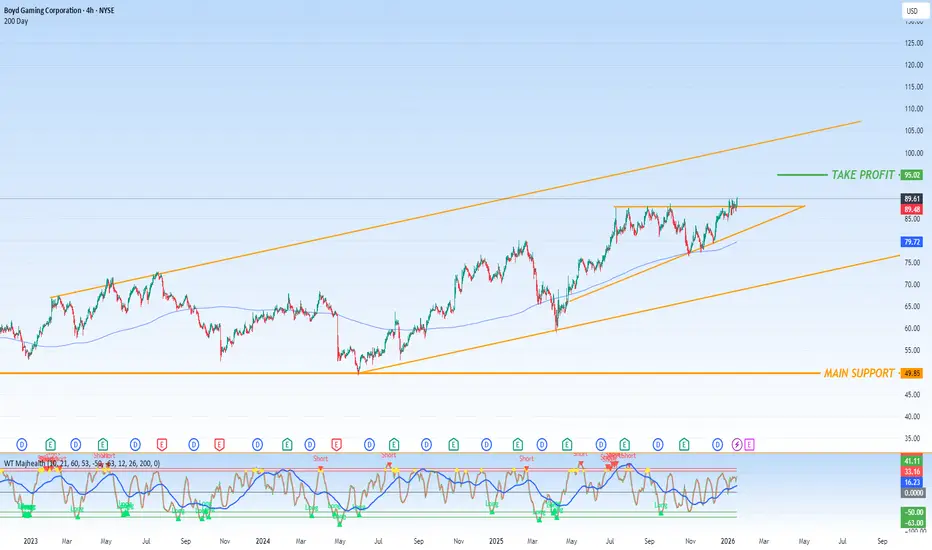
Task: Click the June 2025 dividend D marker
Action: point(601,444)
